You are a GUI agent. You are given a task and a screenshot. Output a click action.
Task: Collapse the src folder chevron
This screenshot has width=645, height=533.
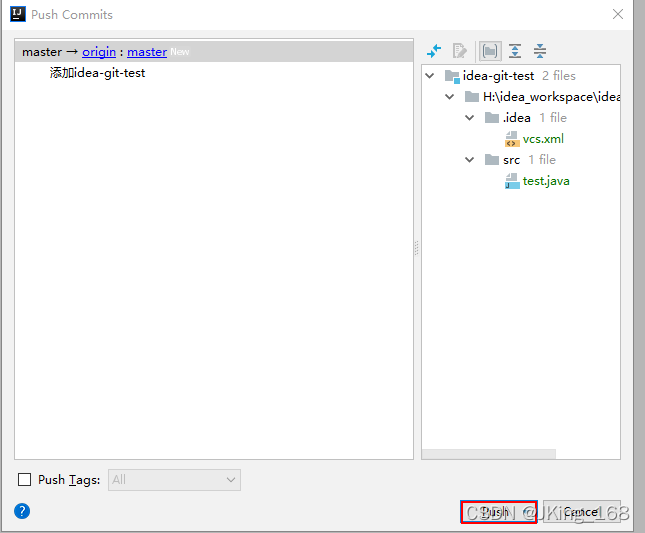(x=469, y=160)
